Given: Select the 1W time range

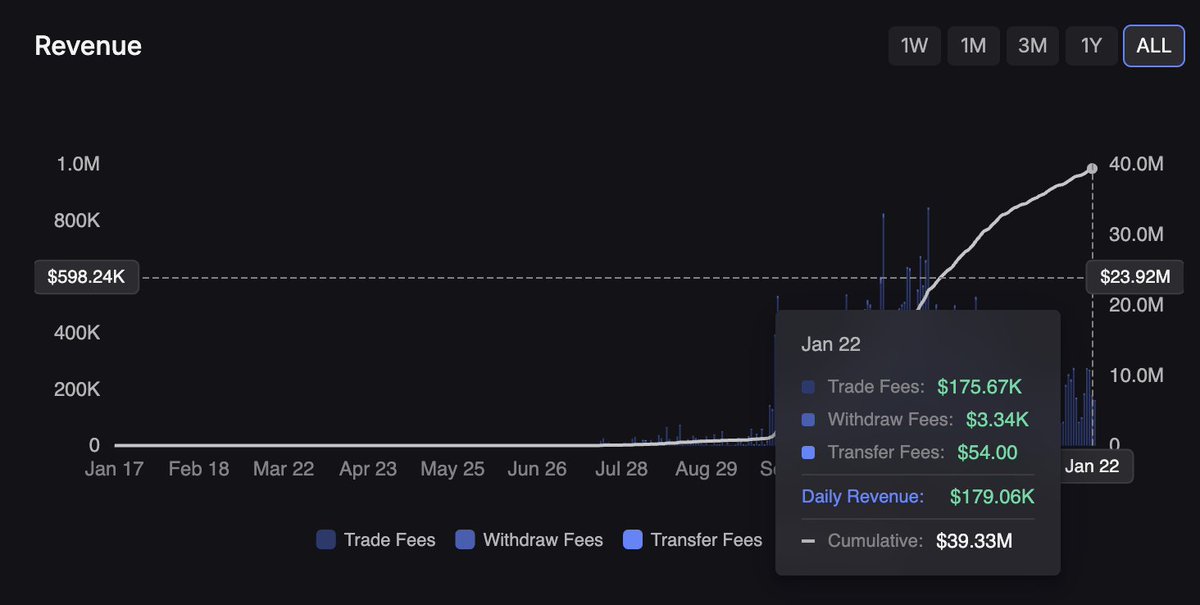Looking at the screenshot, I should 914,46.
